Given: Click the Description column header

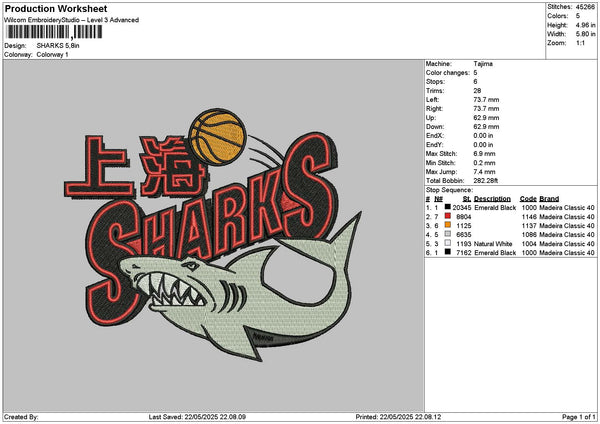Looking at the screenshot, I should pyautogui.click(x=492, y=198).
